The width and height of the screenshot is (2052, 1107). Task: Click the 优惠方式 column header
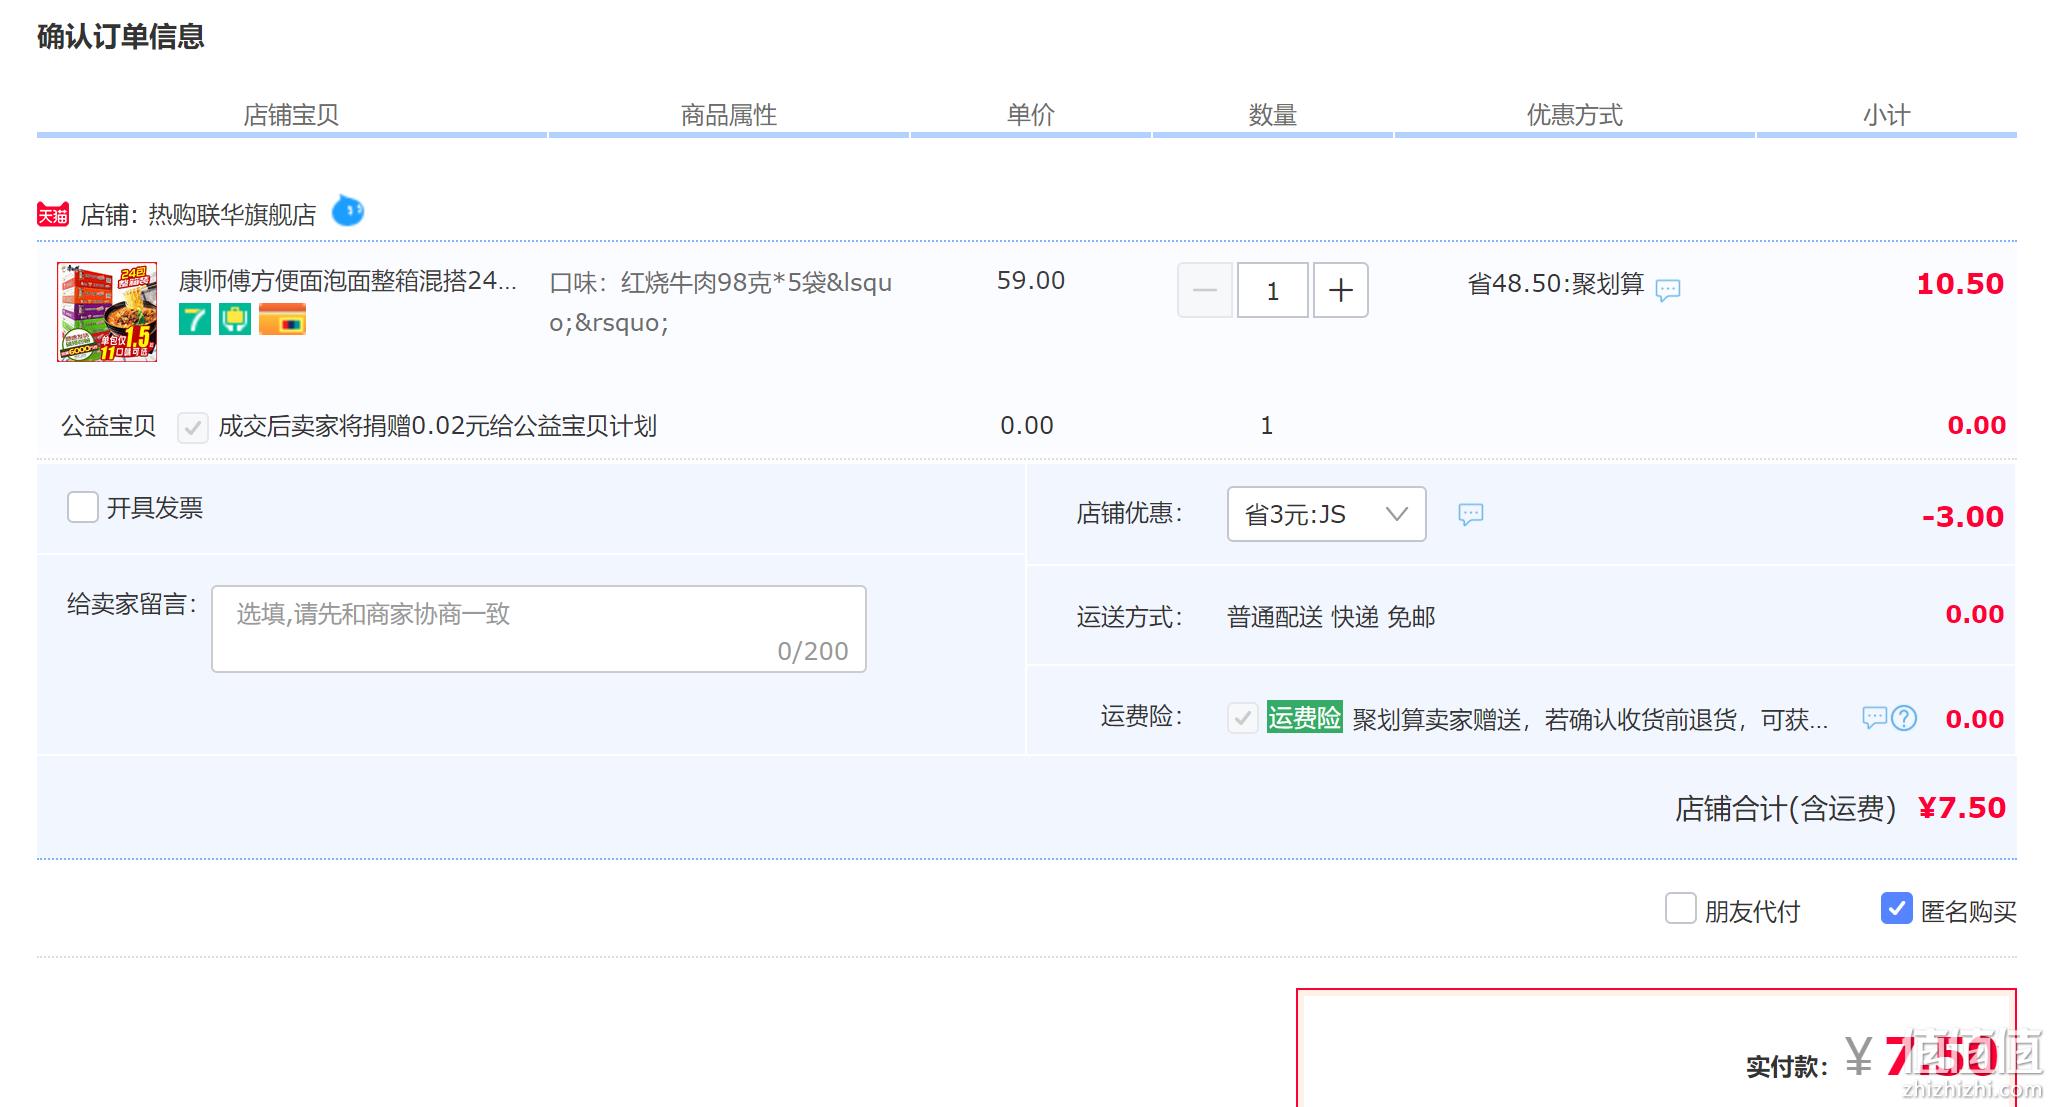pyautogui.click(x=1575, y=115)
